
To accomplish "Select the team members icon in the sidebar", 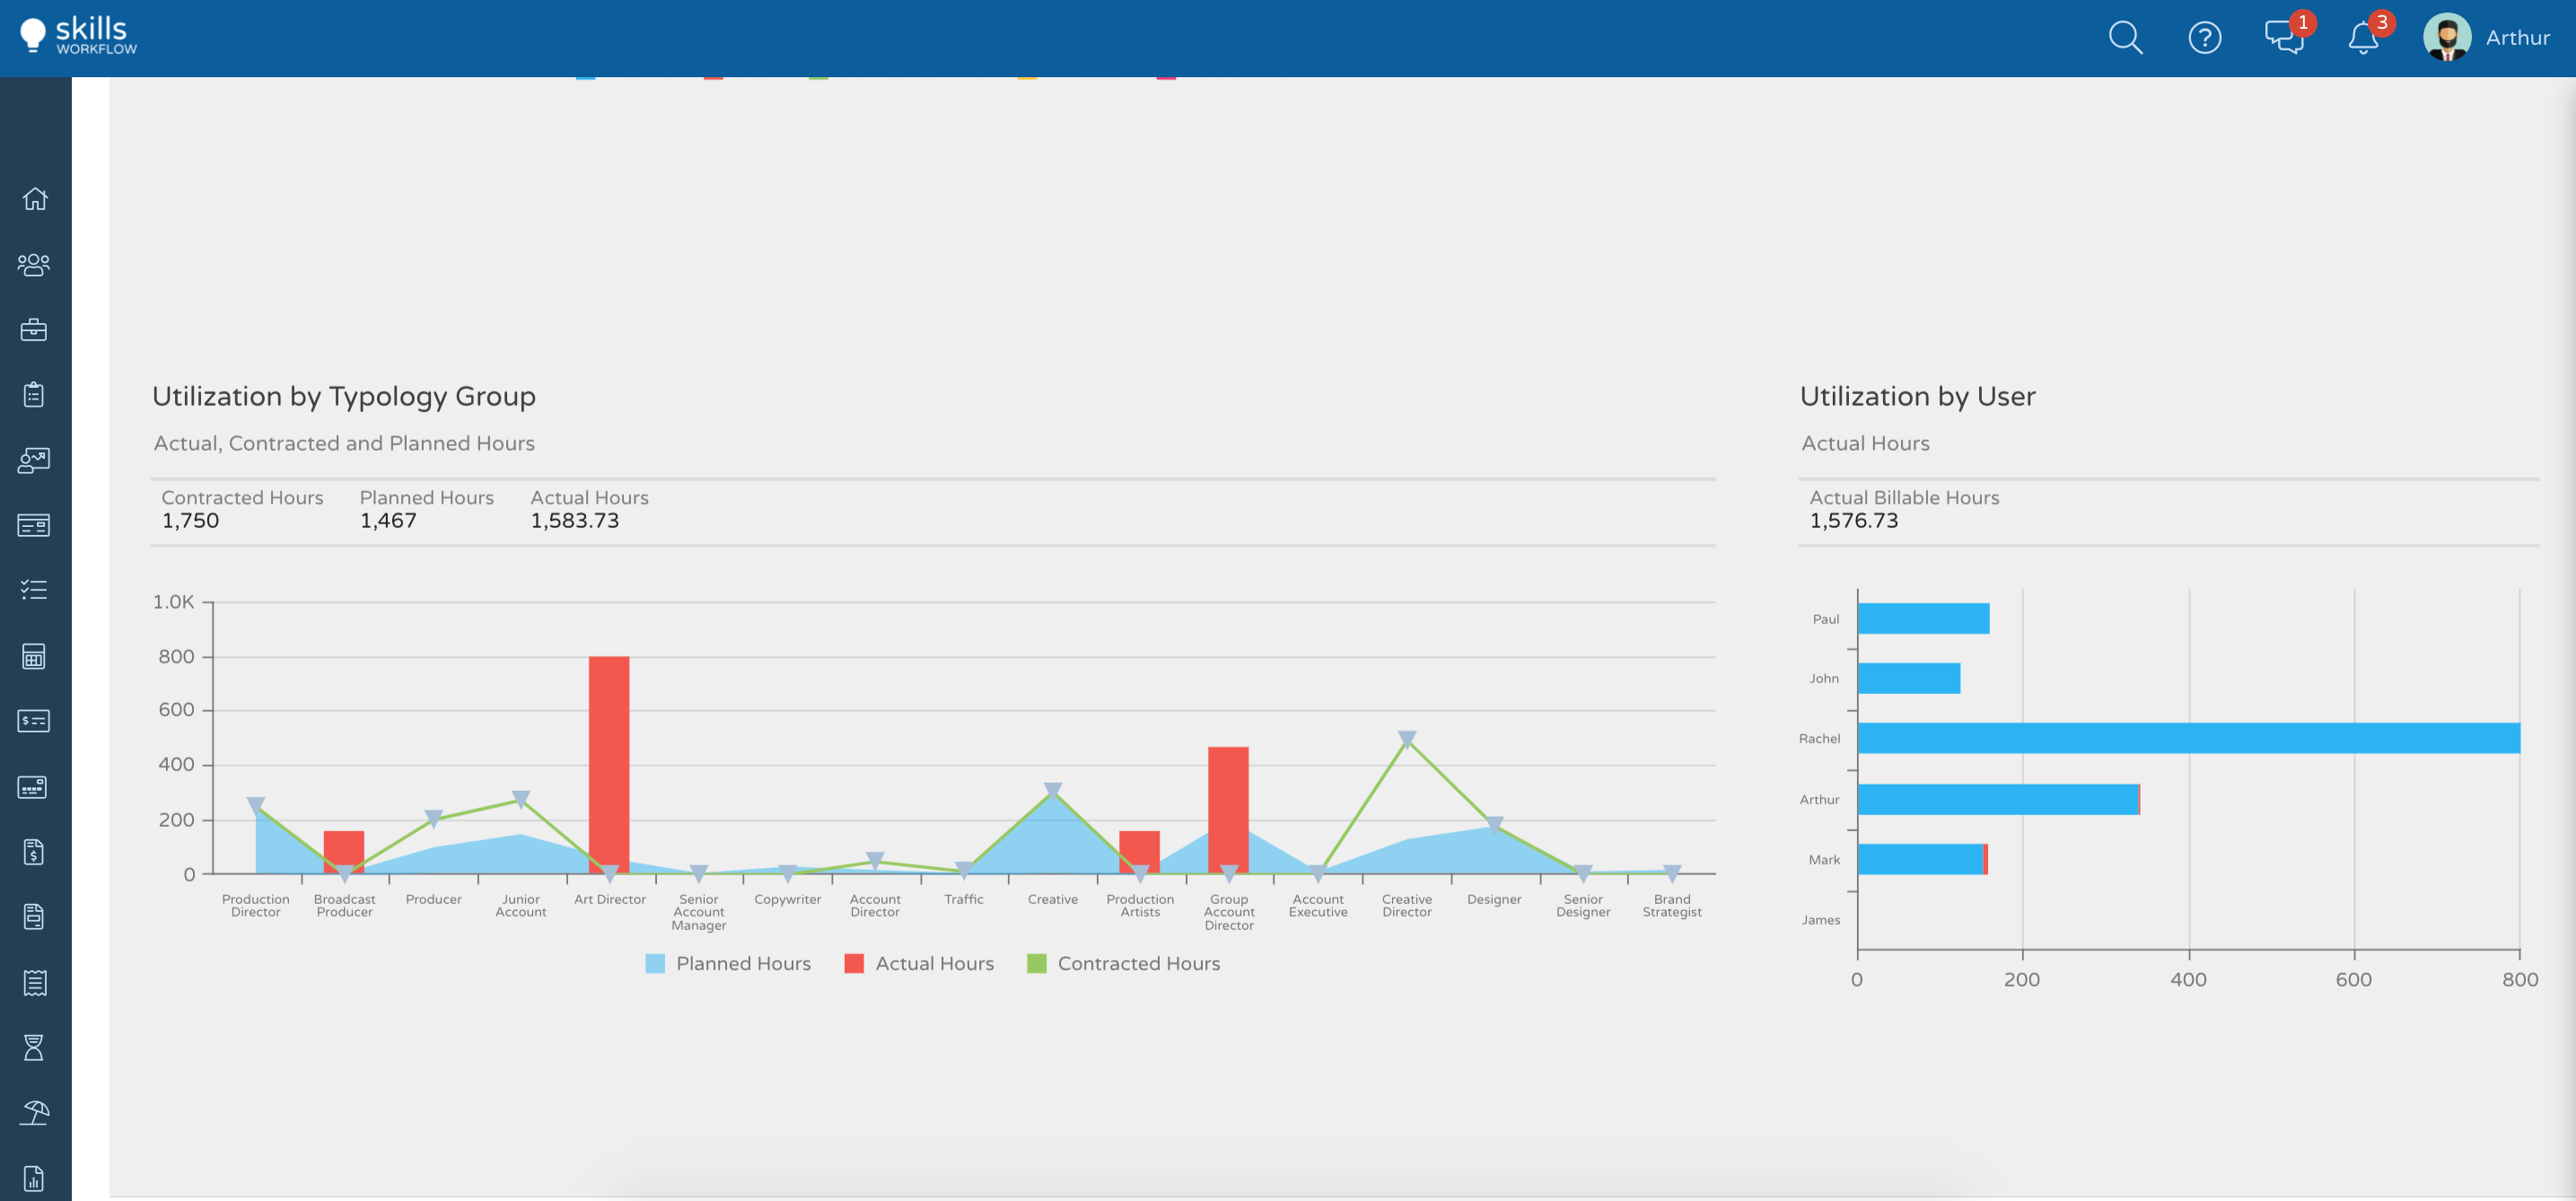I will click(34, 265).
